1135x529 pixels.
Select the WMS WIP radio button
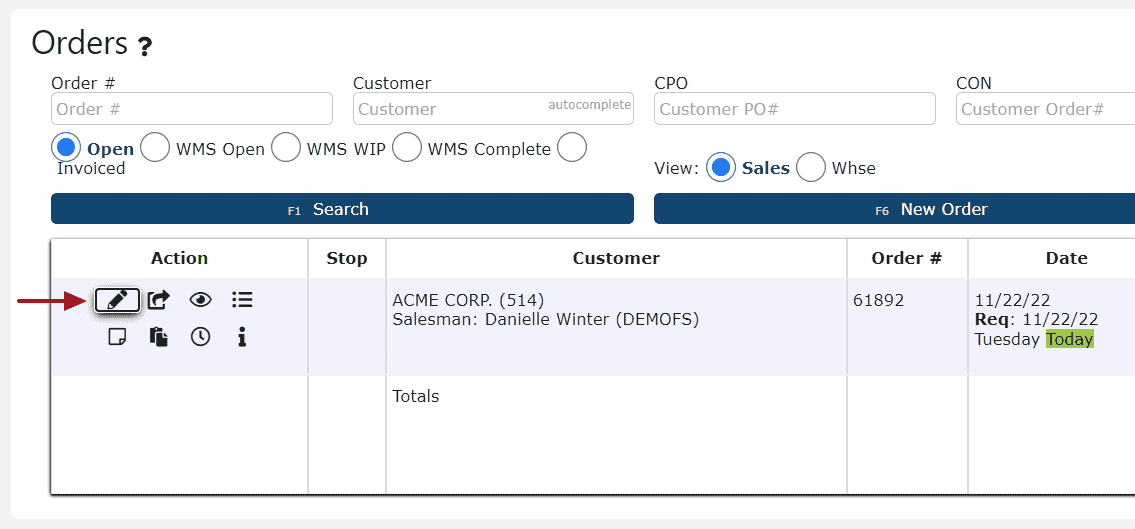tap(285, 148)
